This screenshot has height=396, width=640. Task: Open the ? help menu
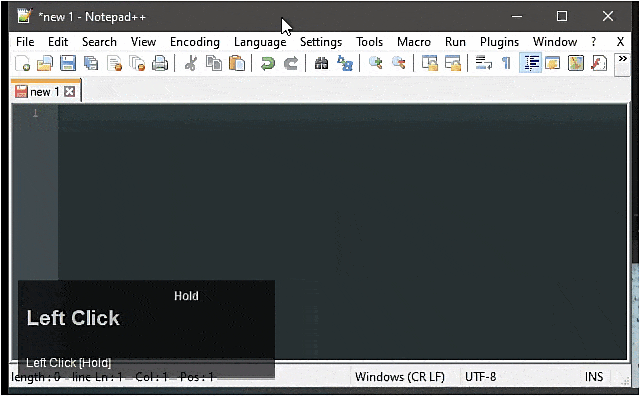pyautogui.click(x=593, y=42)
